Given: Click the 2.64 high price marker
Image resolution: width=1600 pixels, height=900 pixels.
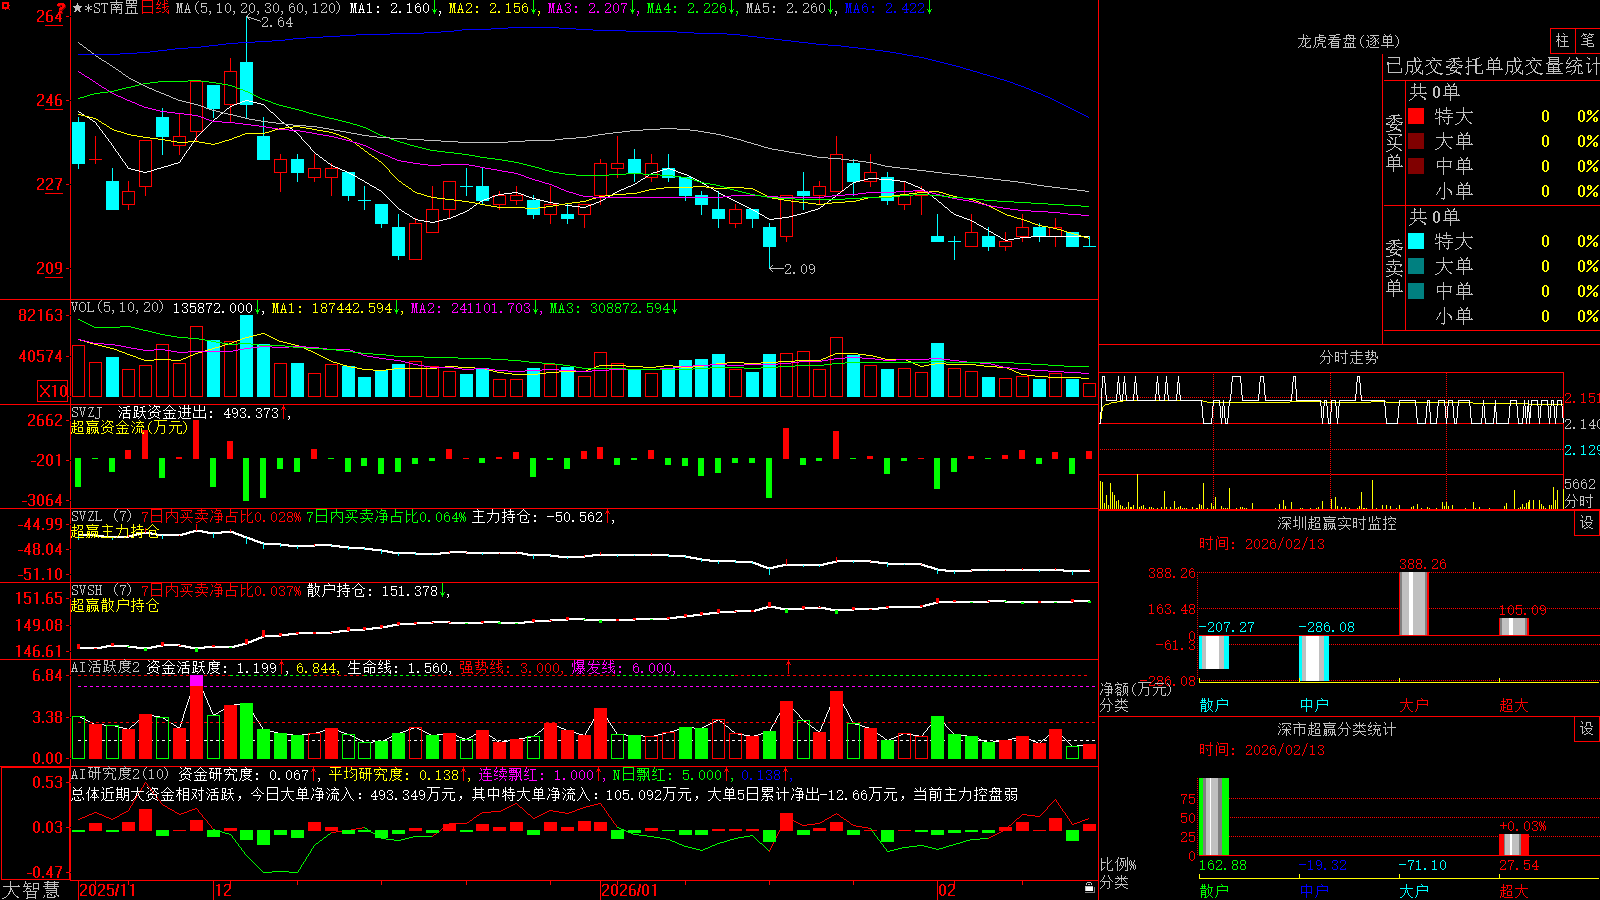Looking at the screenshot, I should coord(277,22).
